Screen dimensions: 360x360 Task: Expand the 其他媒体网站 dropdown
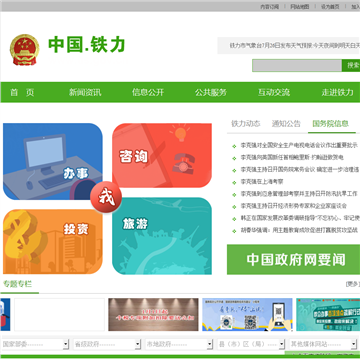[323, 344]
